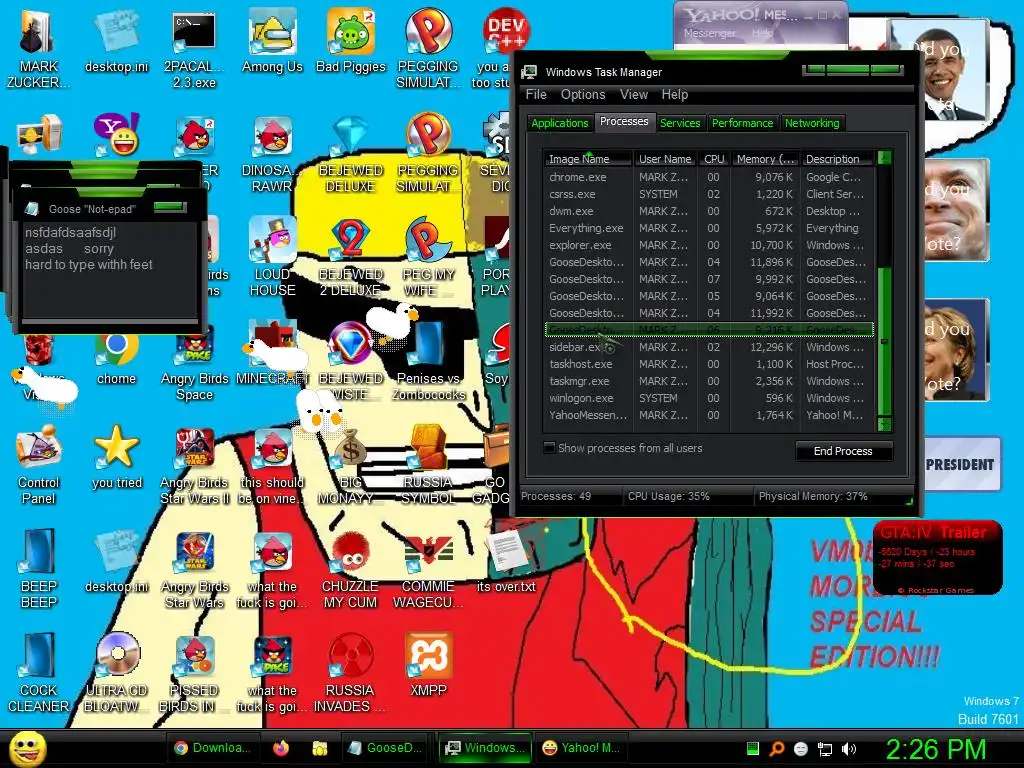Click the End Process button

843,451
